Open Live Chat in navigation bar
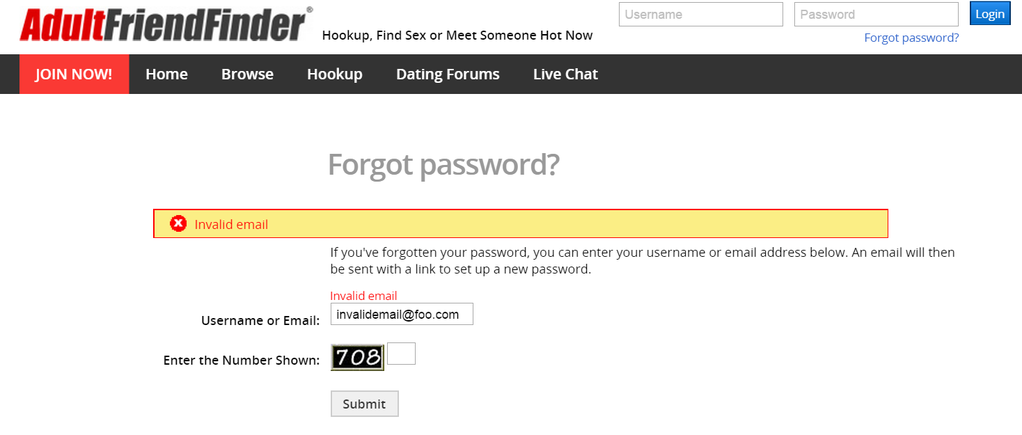Viewport: 1022px width, 435px height. pyautogui.click(x=566, y=74)
